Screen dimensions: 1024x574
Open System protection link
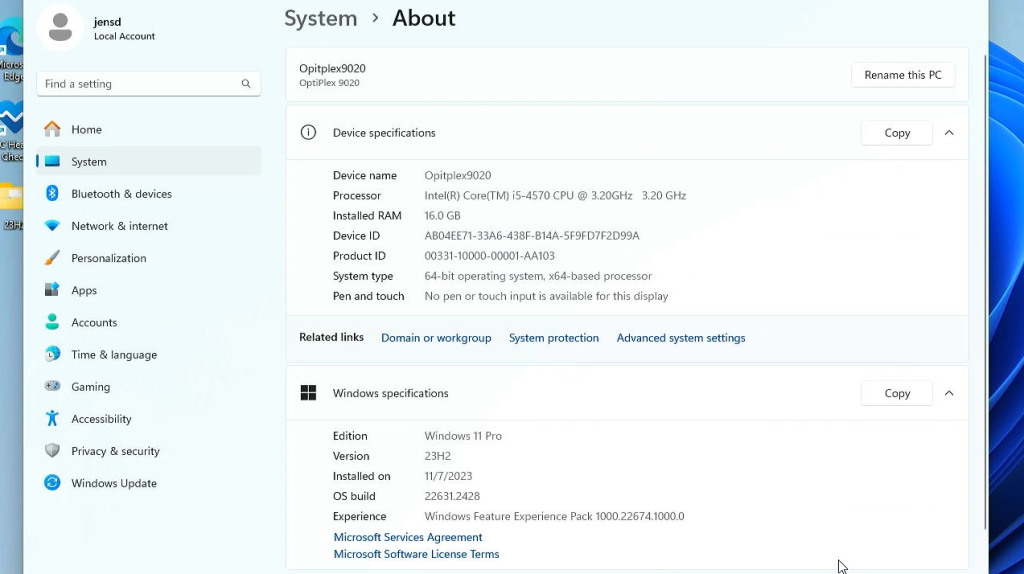(553, 338)
